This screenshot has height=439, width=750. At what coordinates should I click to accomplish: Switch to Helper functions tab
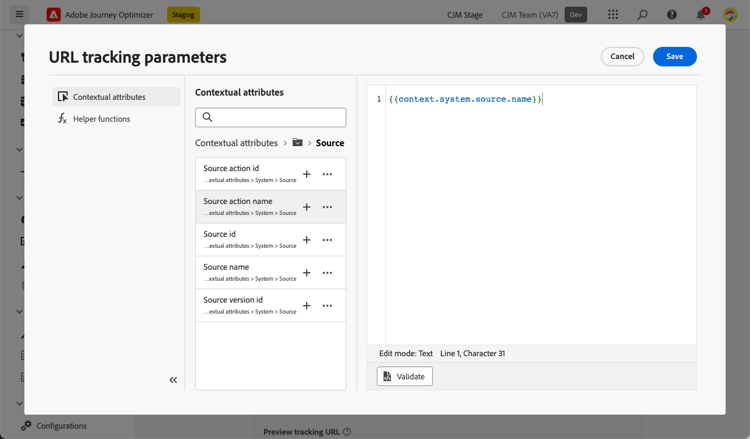click(x=101, y=119)
